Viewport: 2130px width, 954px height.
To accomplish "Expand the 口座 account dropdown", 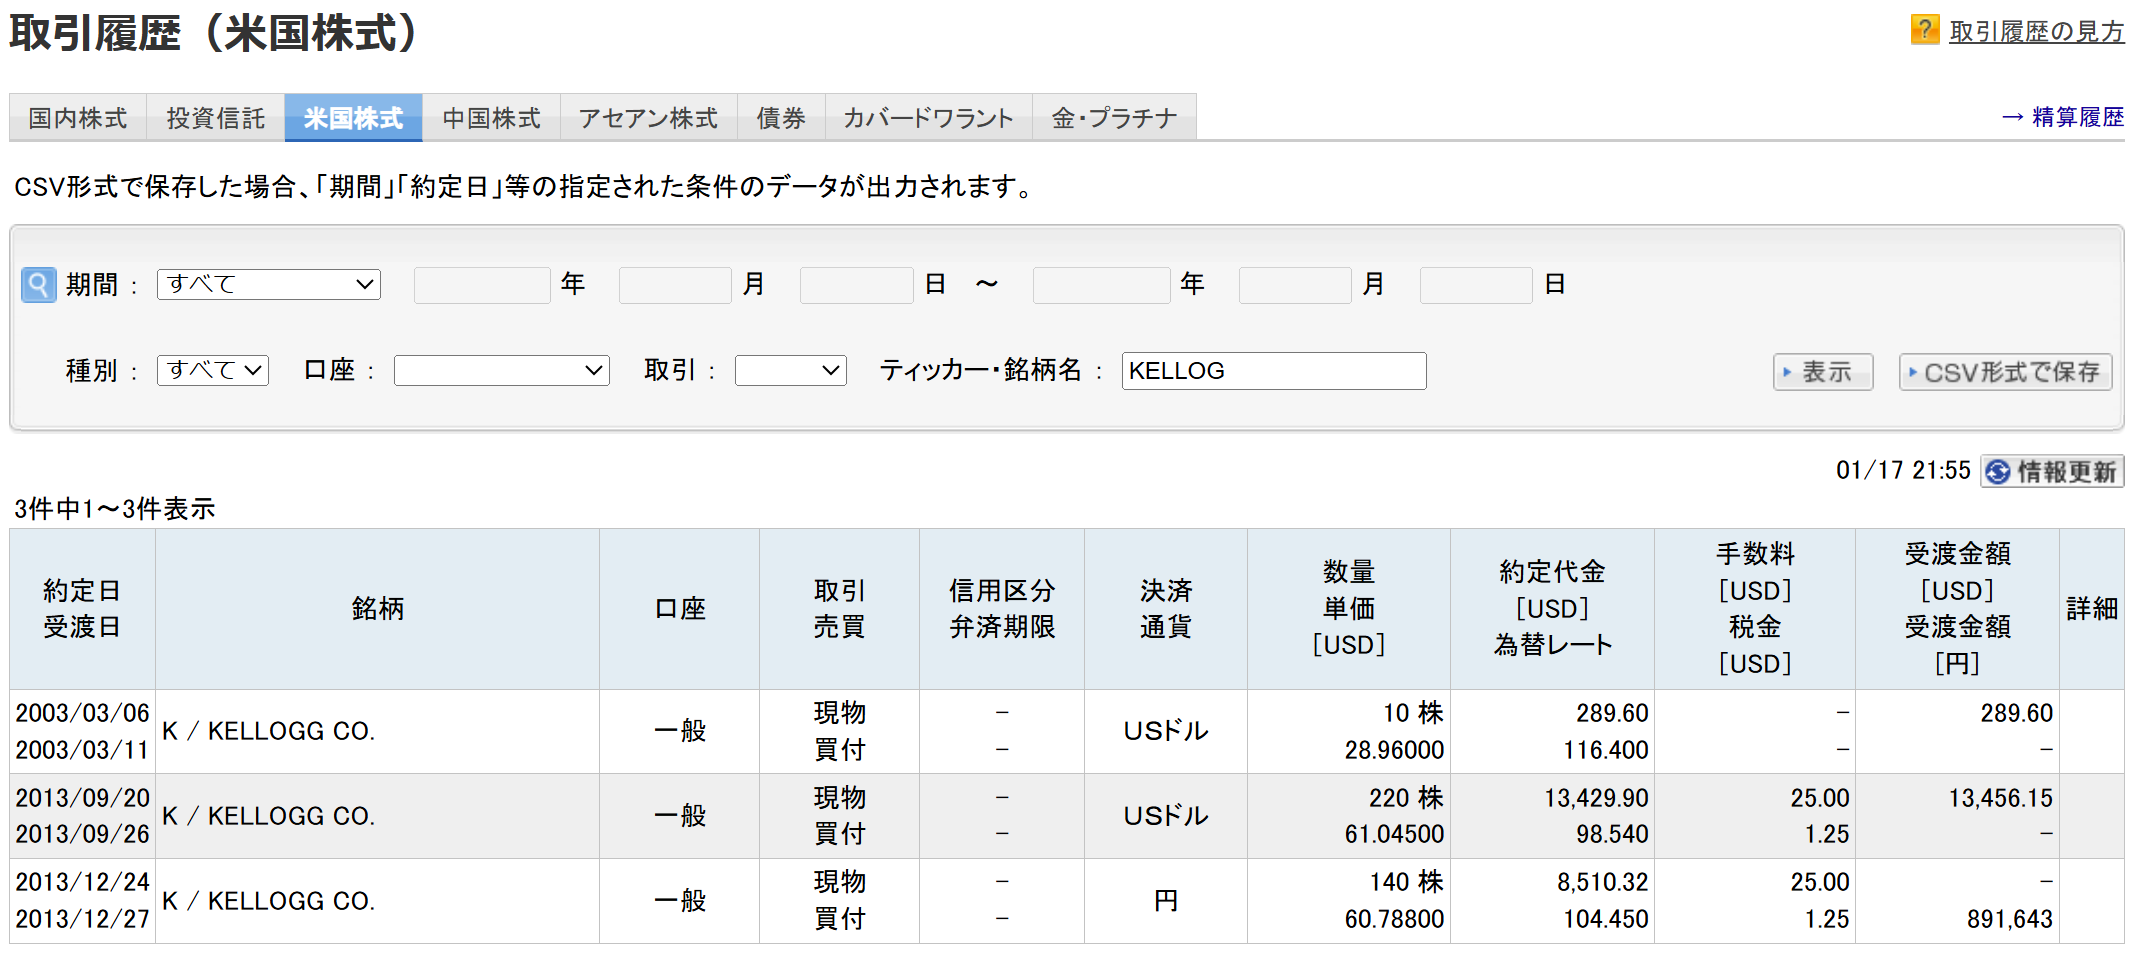I will click(501, 371).
